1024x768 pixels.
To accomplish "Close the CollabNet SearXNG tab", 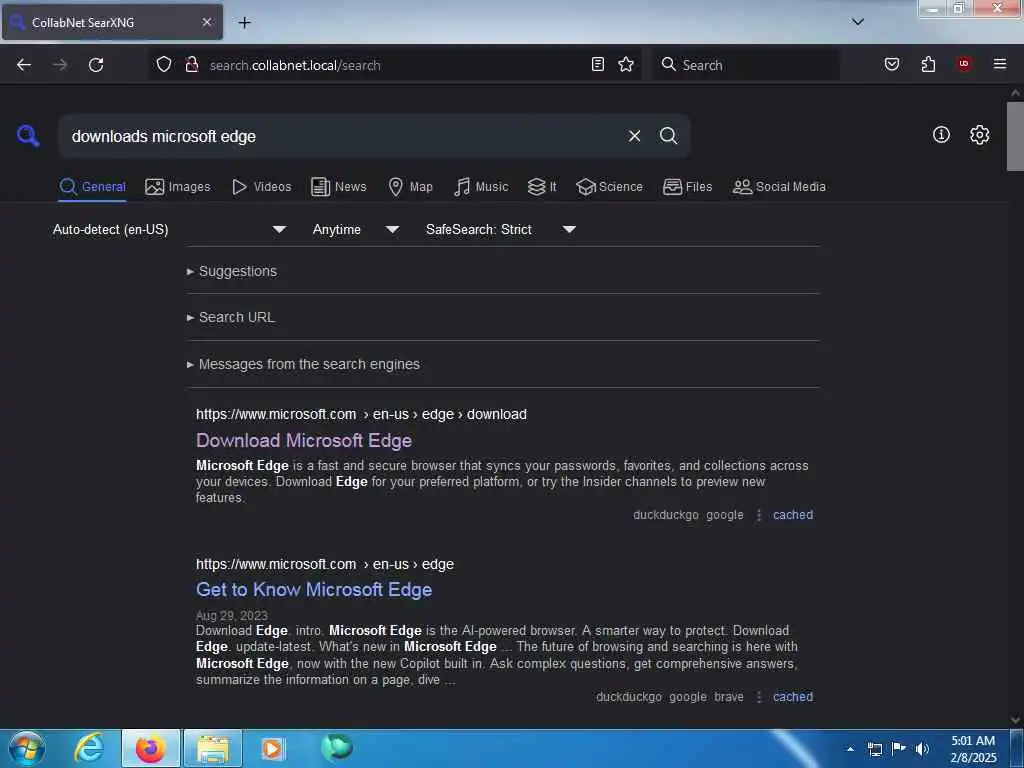I will coord(206,22).
